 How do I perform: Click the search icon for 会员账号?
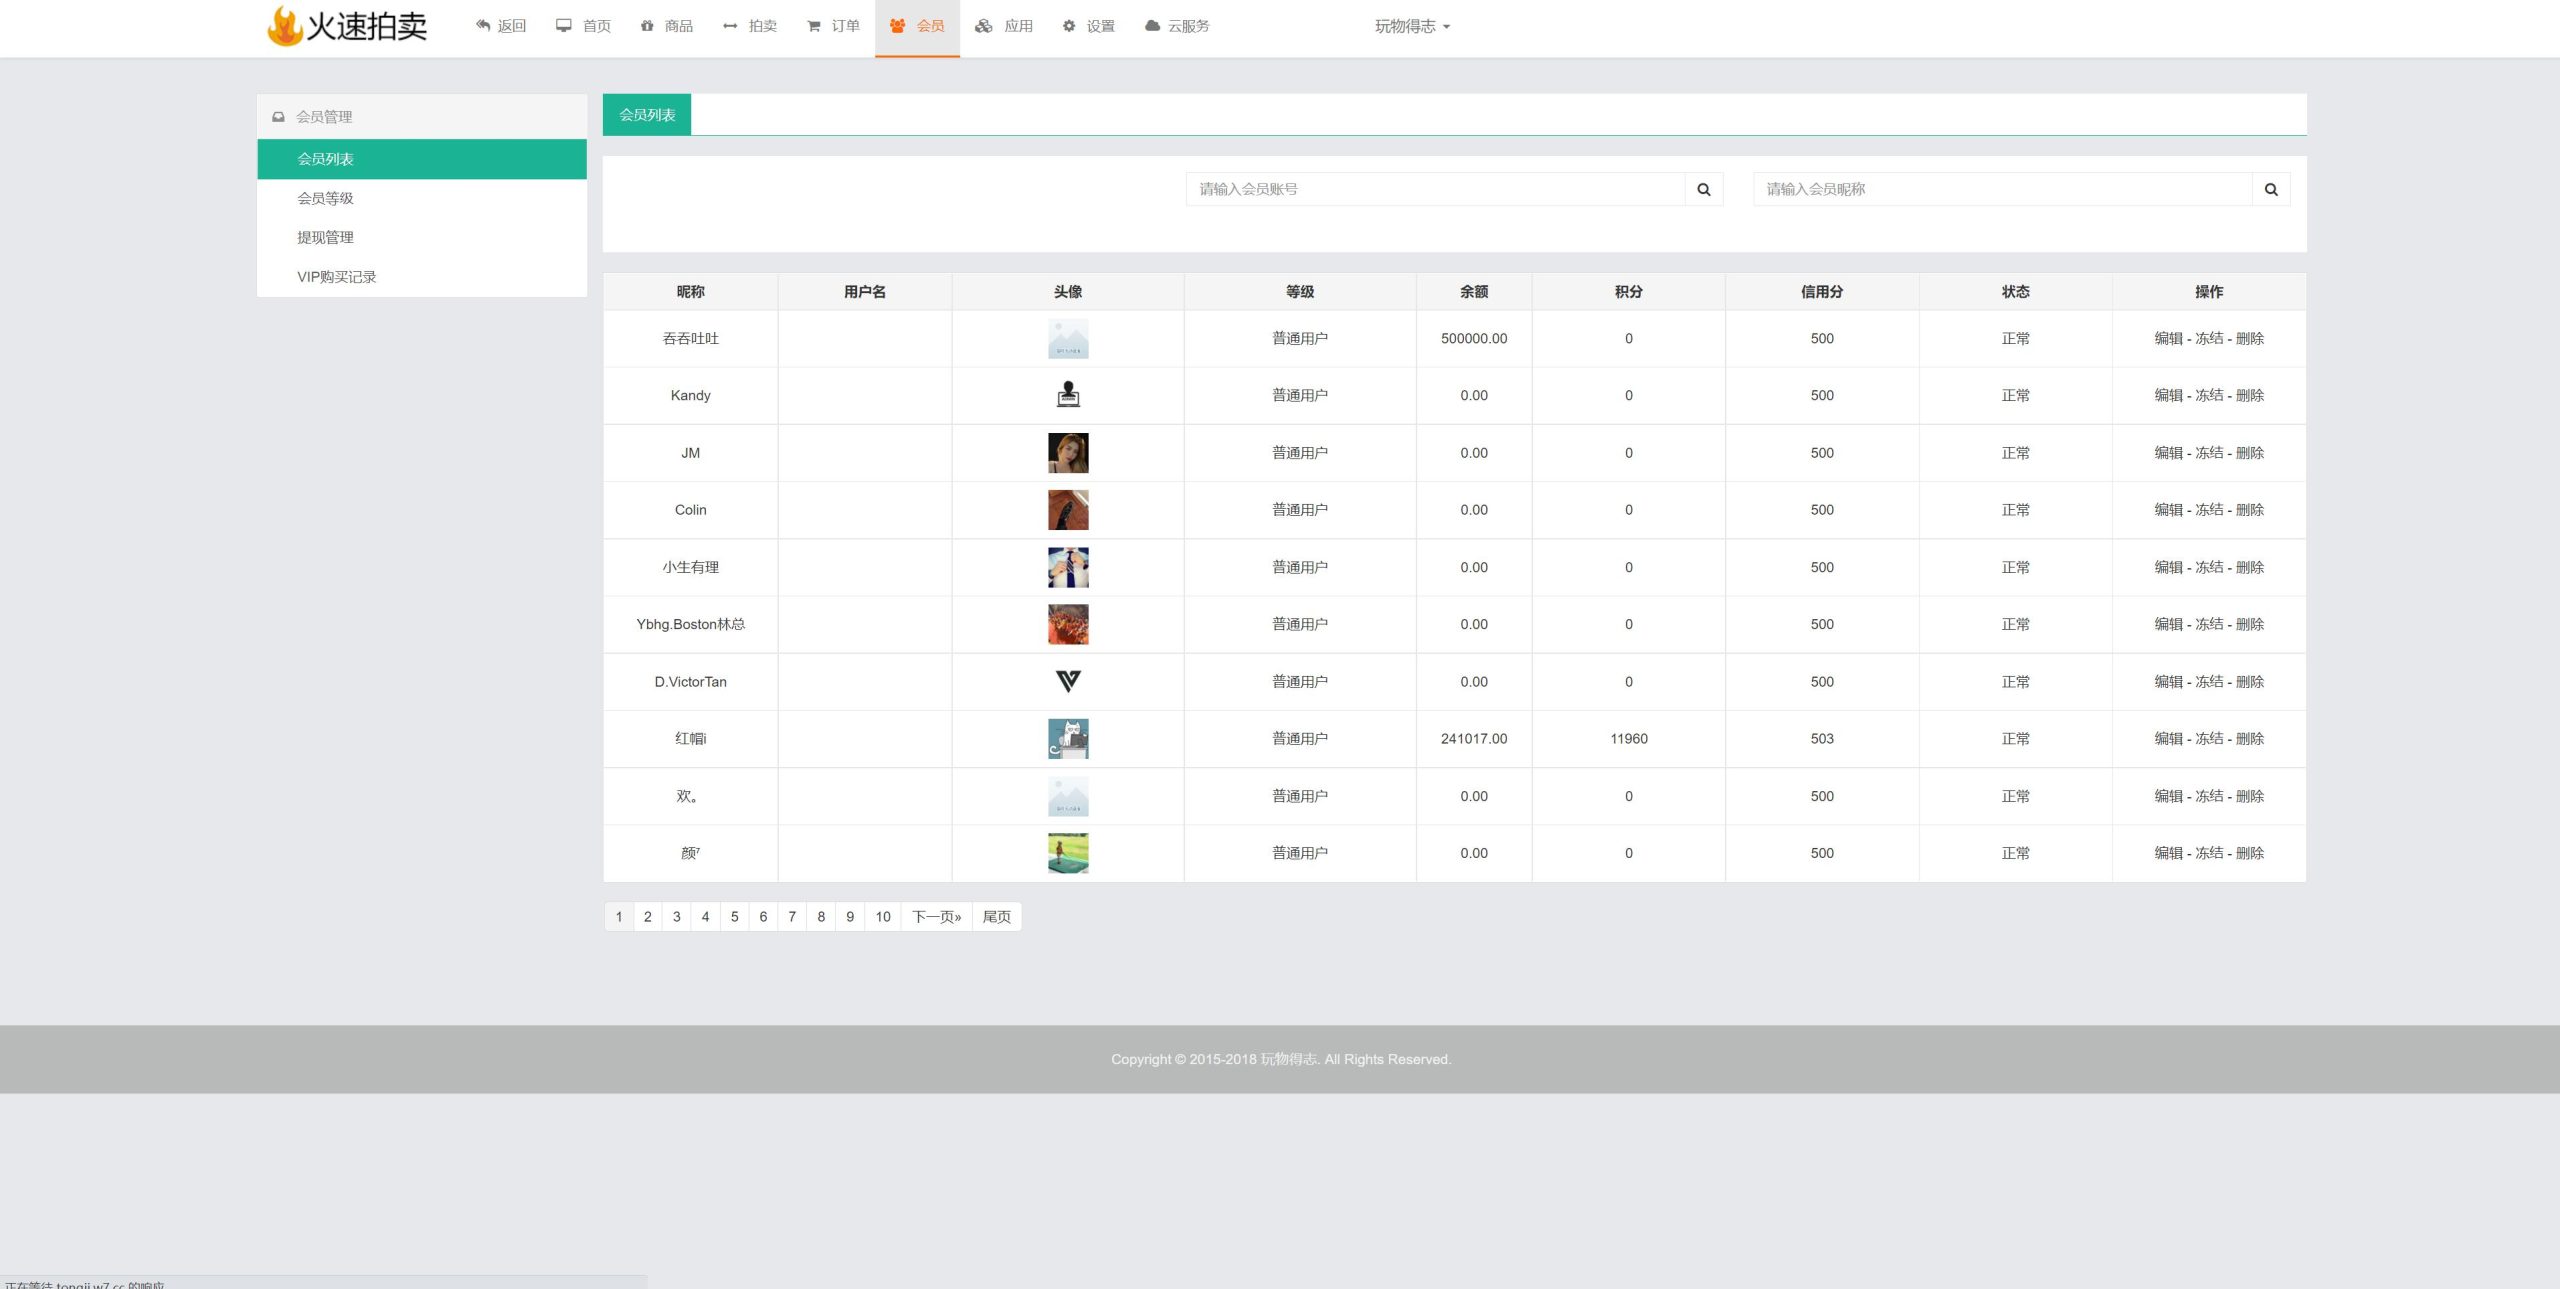click(1704, 187)
